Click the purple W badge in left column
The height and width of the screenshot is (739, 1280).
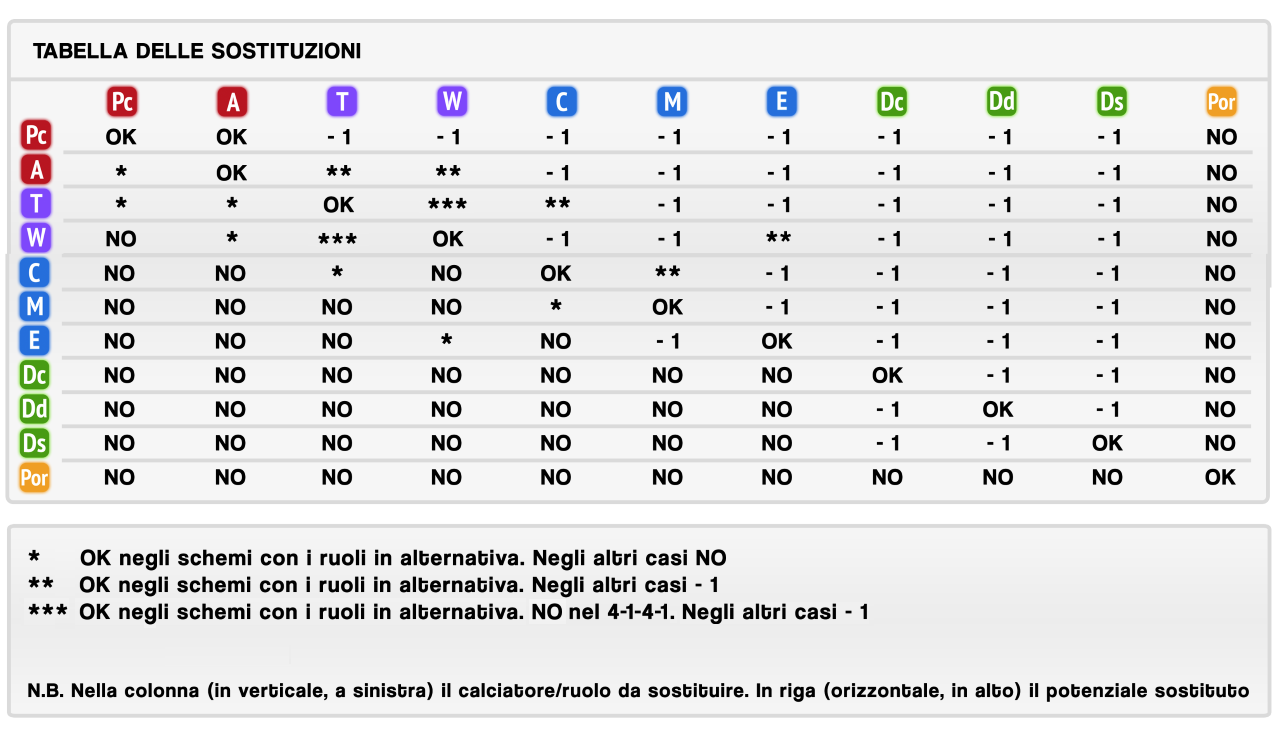pyautogui.click(x=35, y=238)
